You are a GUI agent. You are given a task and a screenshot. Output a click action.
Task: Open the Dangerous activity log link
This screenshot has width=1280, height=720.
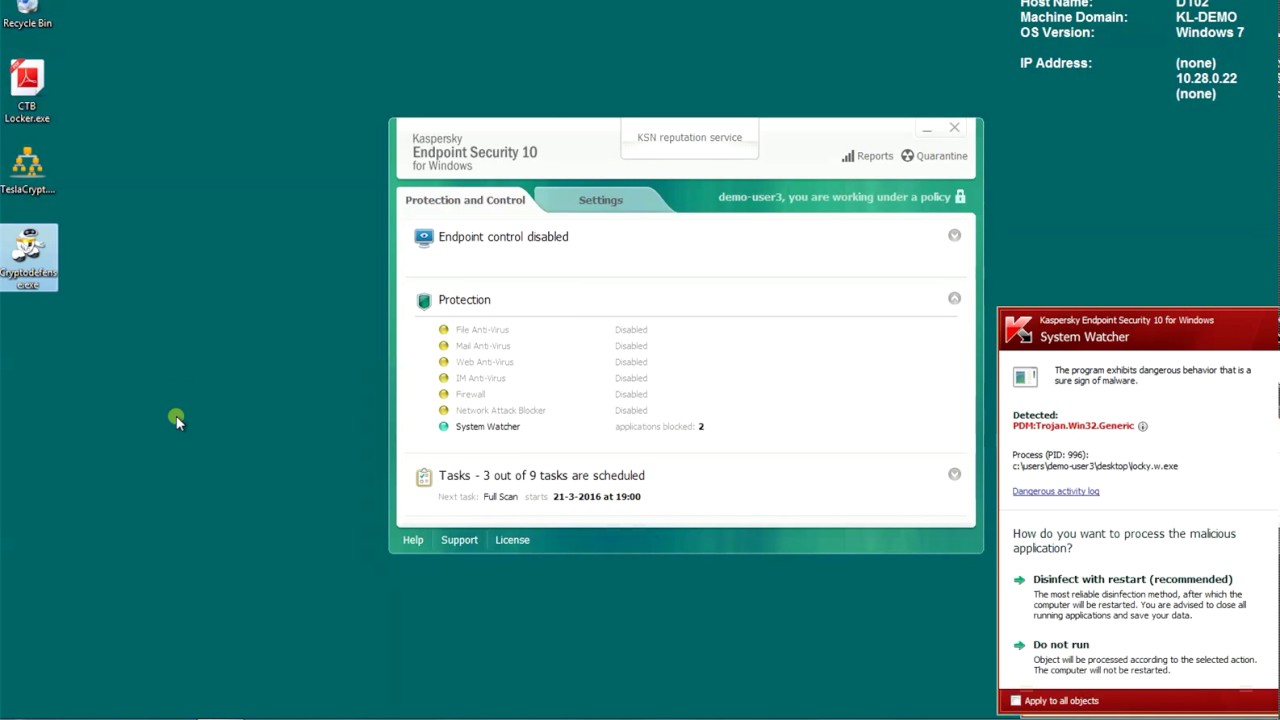pos(1055,491)
